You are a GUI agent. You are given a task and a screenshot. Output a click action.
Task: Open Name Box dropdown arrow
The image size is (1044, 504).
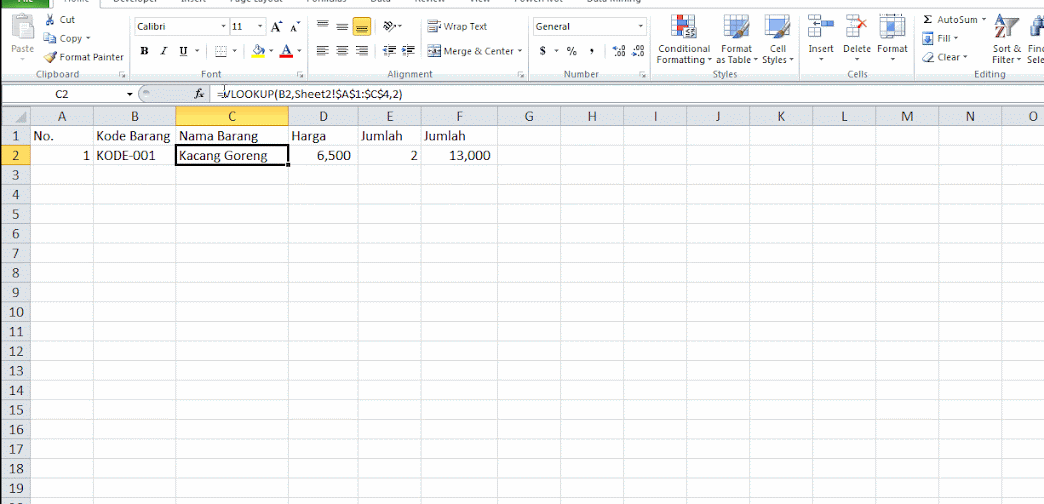click(130, 95)
